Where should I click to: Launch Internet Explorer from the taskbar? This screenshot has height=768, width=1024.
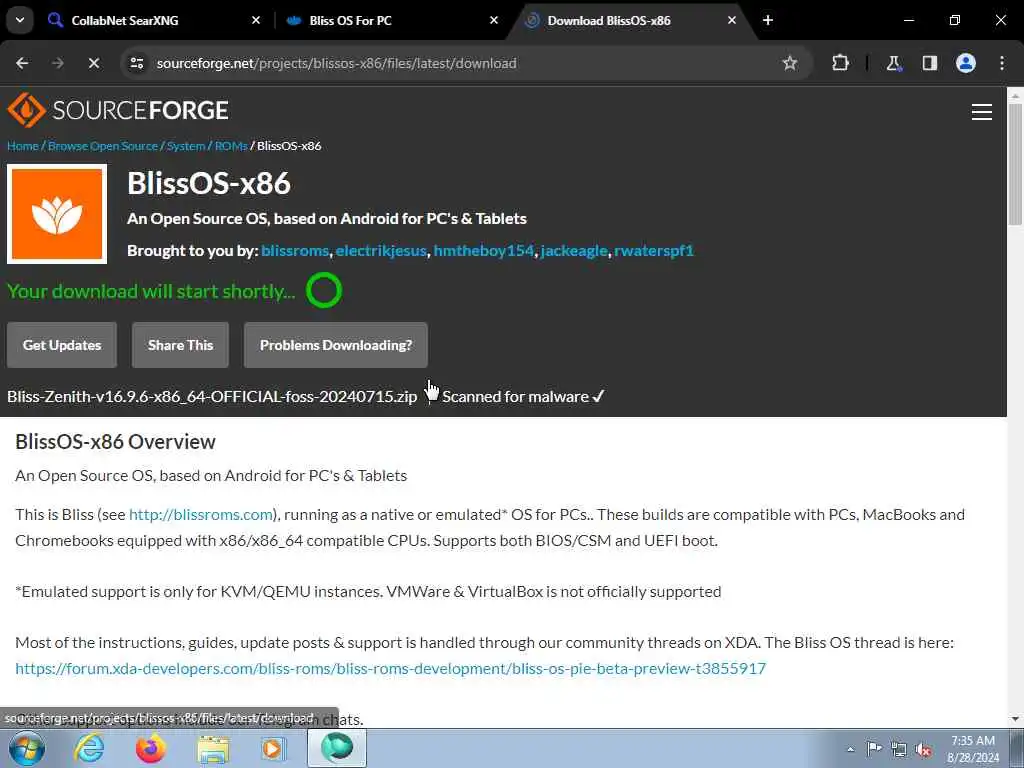[89, 748]
